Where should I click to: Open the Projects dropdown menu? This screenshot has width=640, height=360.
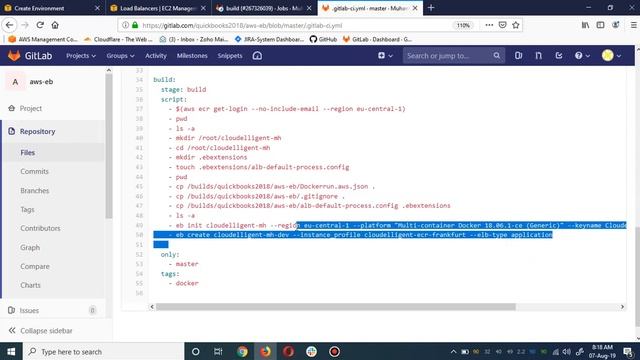[81, 56]
